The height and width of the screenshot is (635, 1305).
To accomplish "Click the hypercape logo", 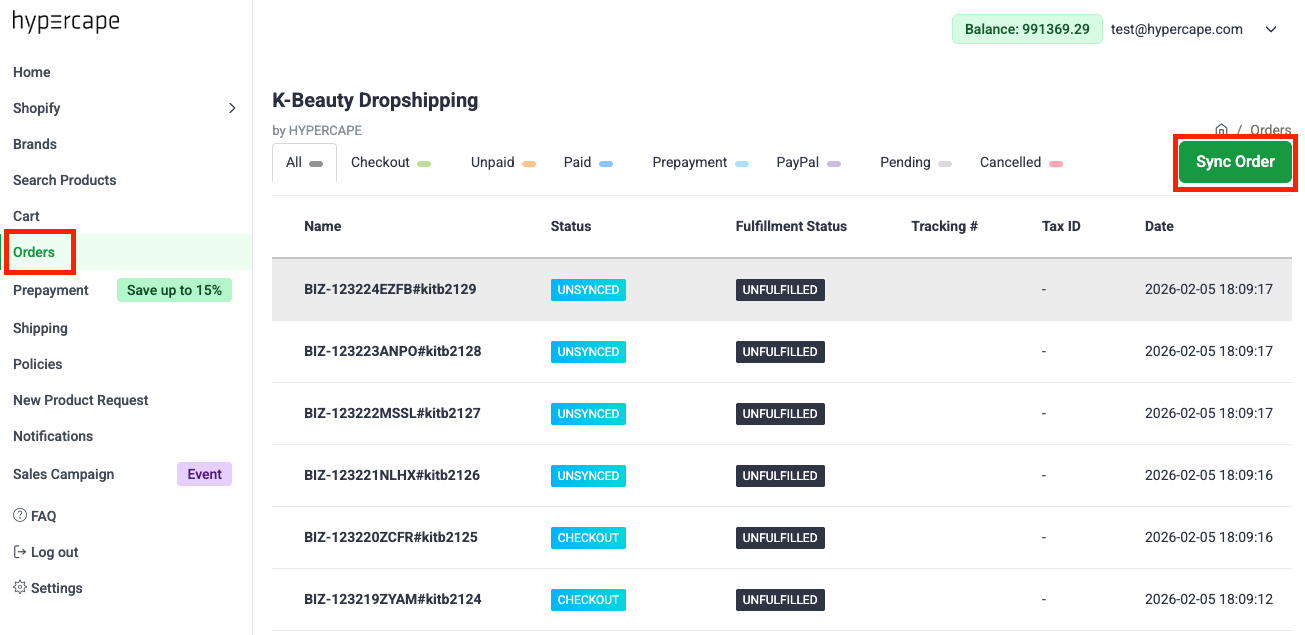I will click(65, 21).
